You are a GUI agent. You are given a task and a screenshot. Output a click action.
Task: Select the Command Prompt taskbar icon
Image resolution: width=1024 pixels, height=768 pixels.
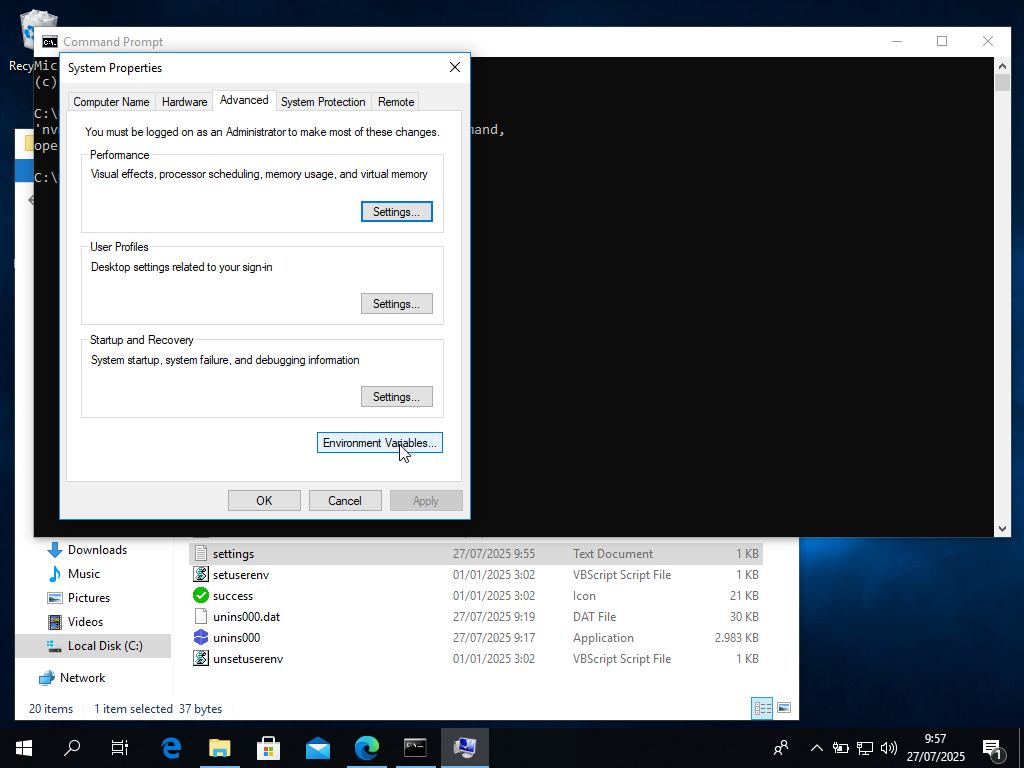point(415,747)
